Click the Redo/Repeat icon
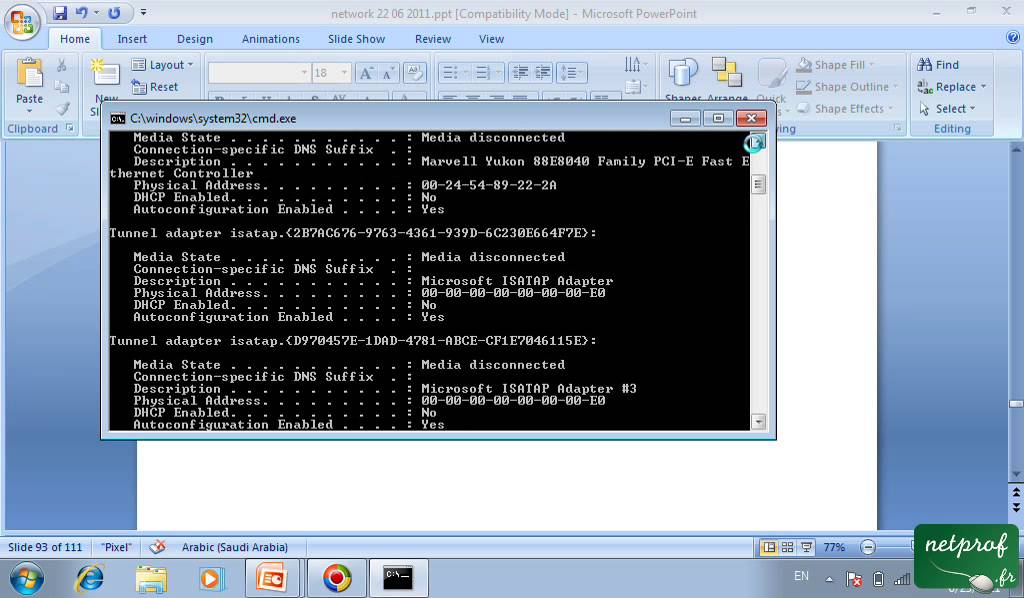 [114, 12]
